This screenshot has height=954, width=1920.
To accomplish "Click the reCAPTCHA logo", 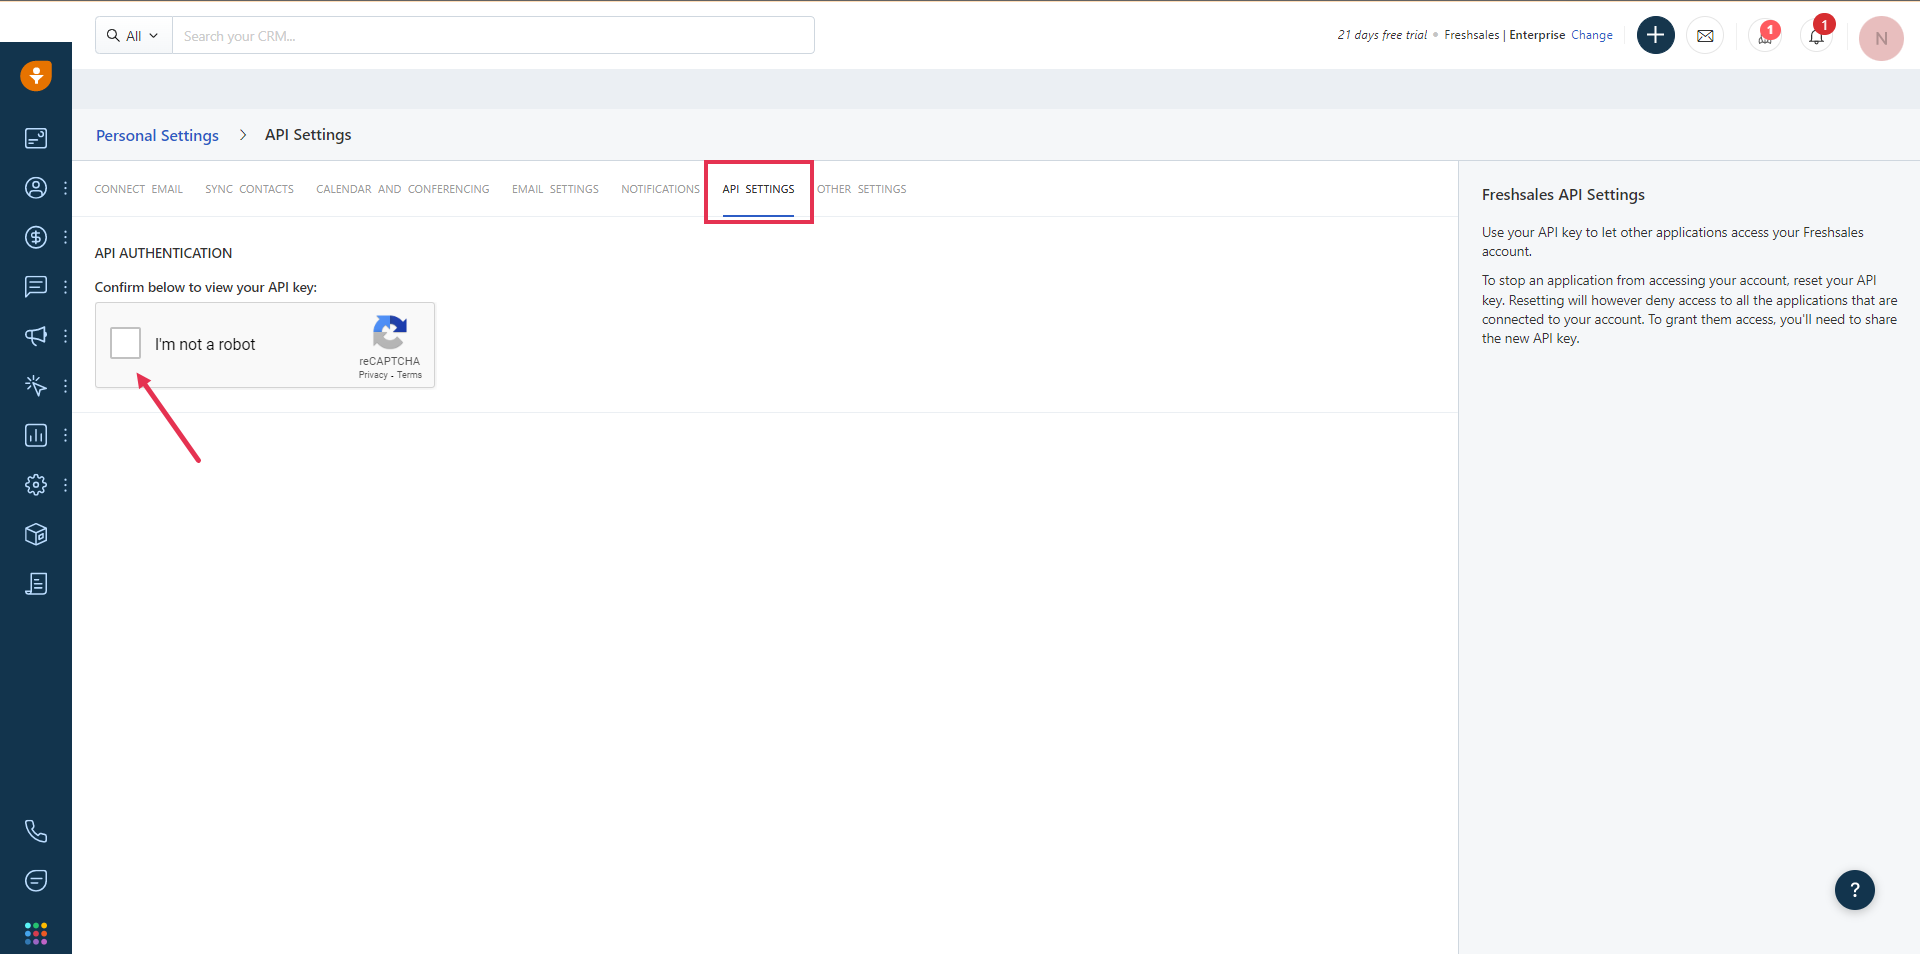I will point(390,333).
